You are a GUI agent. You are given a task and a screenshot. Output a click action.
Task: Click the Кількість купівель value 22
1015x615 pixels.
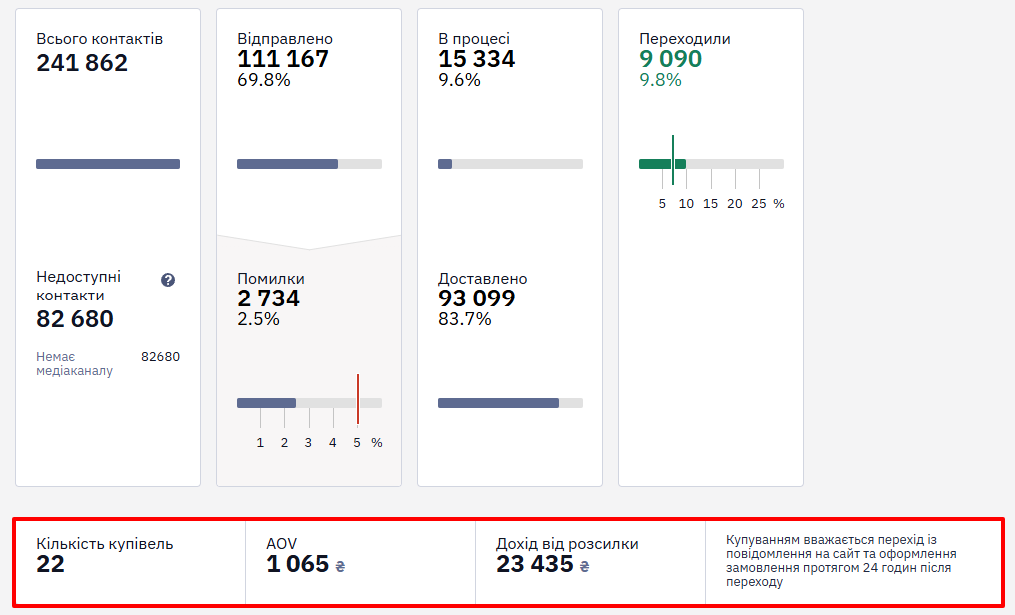coord(50,564)
